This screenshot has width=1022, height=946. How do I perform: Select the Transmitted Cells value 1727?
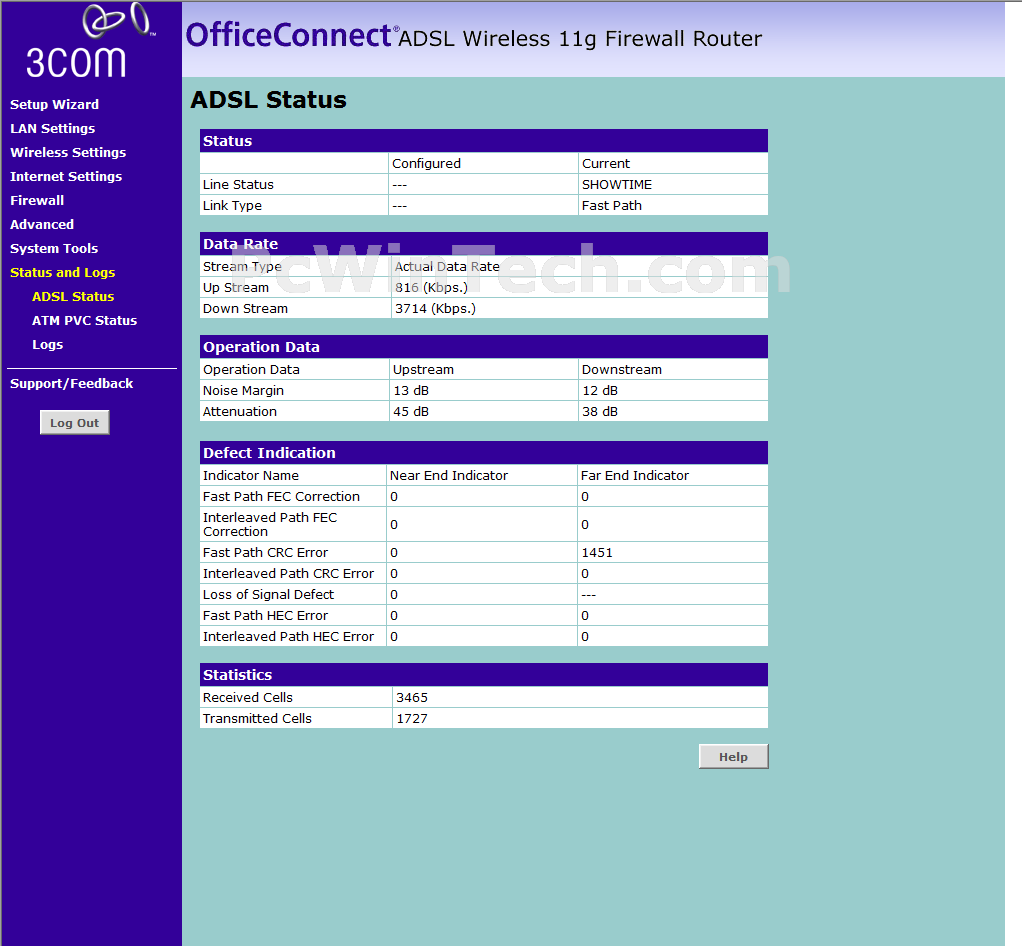412,718
